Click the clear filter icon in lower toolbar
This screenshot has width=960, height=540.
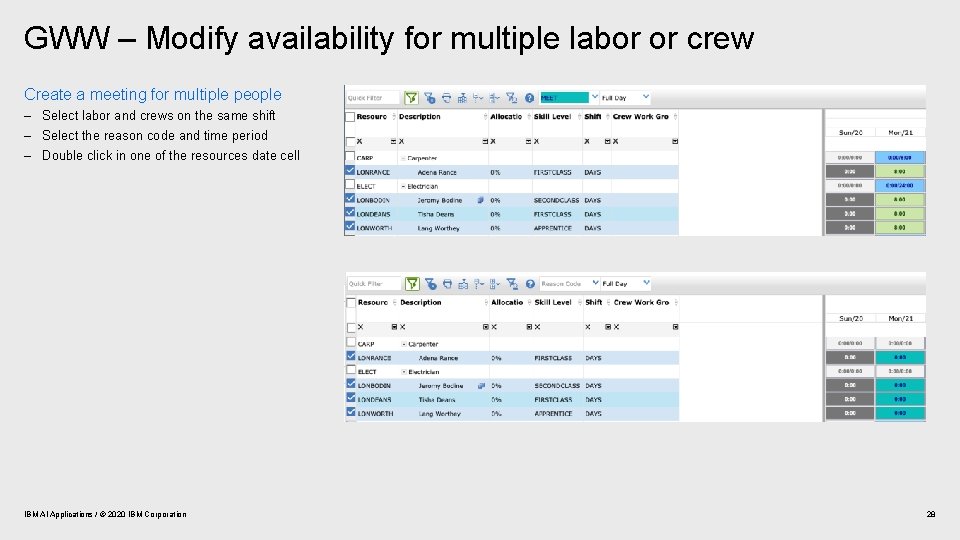pos(512,283)
